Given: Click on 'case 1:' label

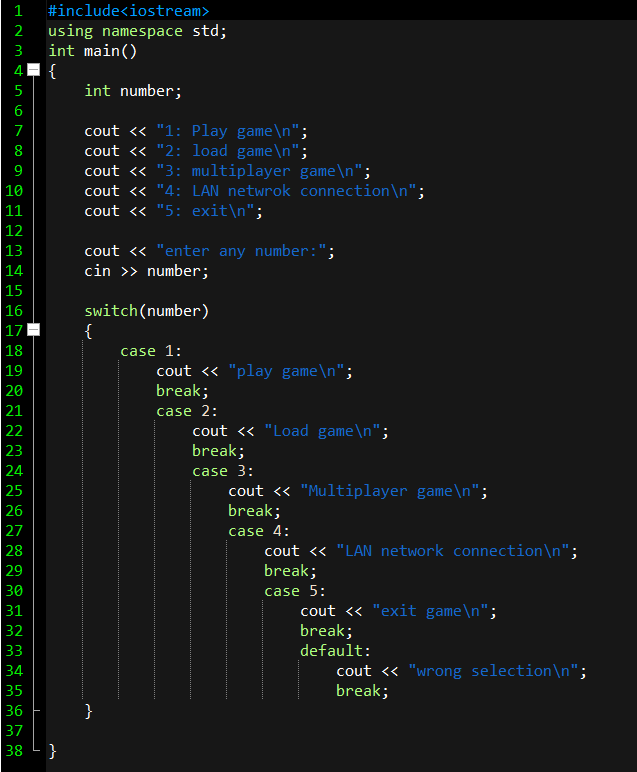Looking at the screenshot, I should coord(151,351).
